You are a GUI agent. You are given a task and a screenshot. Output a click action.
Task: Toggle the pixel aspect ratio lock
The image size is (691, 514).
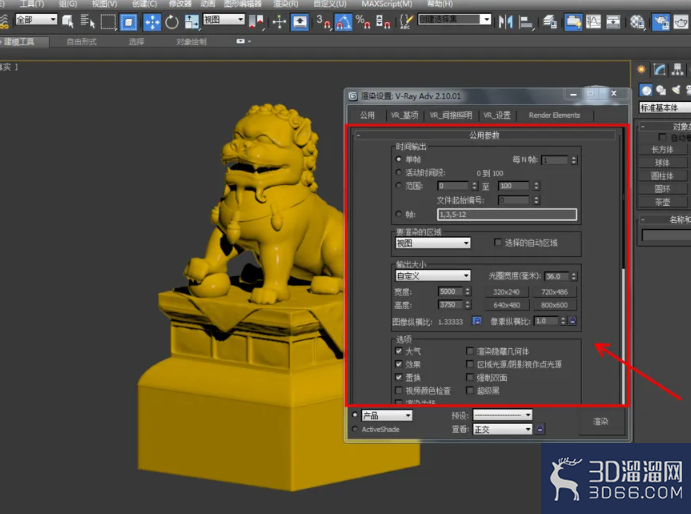coord(572,321)
